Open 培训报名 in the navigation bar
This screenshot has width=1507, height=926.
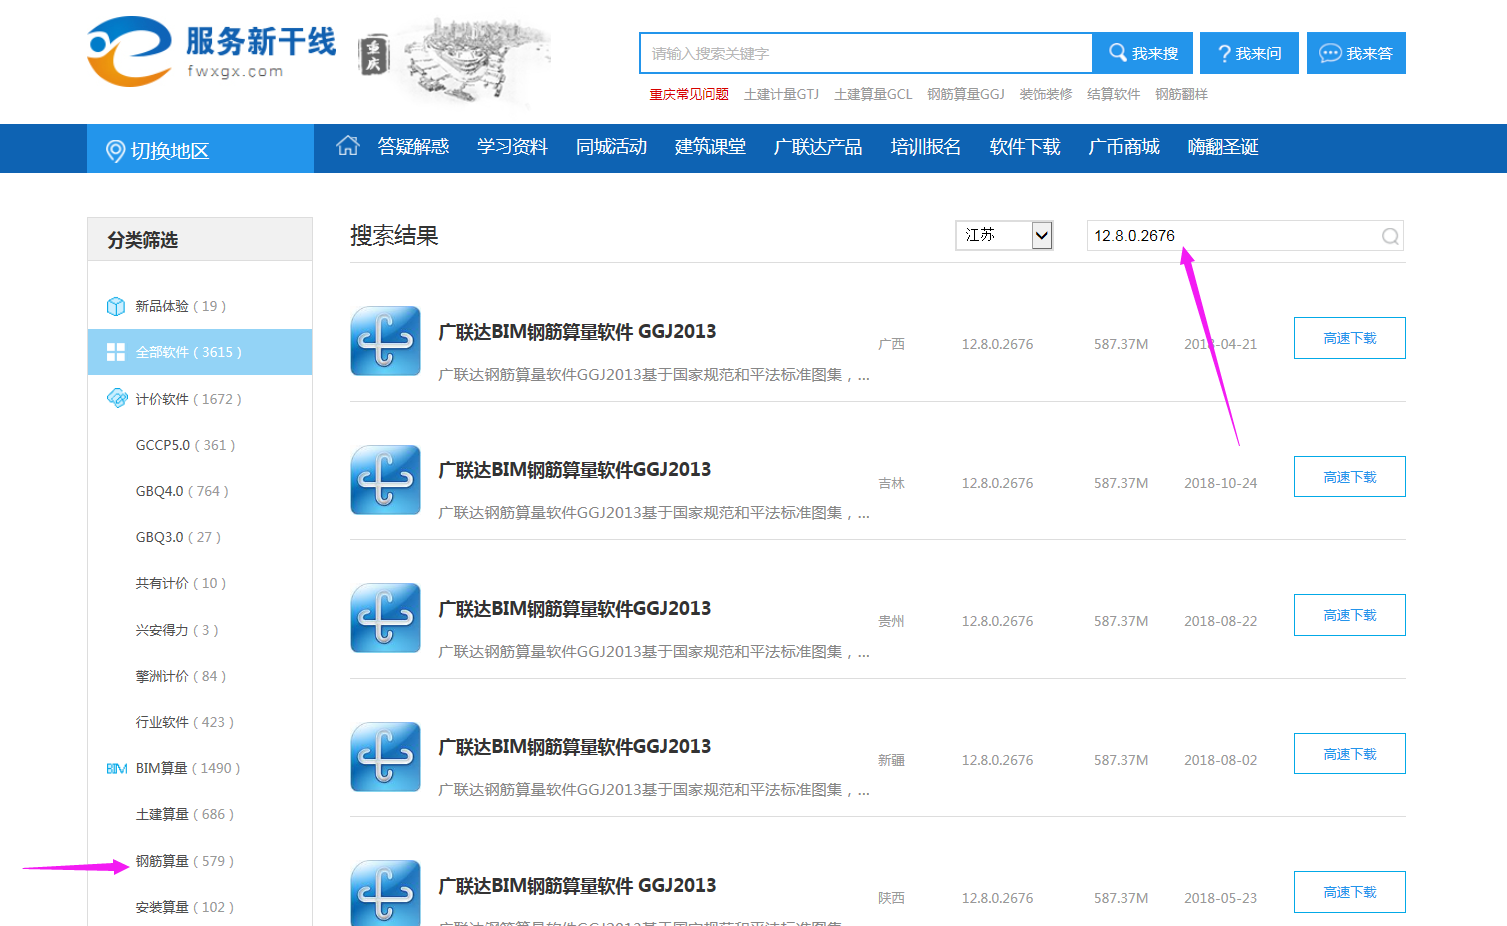(x=926, y=147)
